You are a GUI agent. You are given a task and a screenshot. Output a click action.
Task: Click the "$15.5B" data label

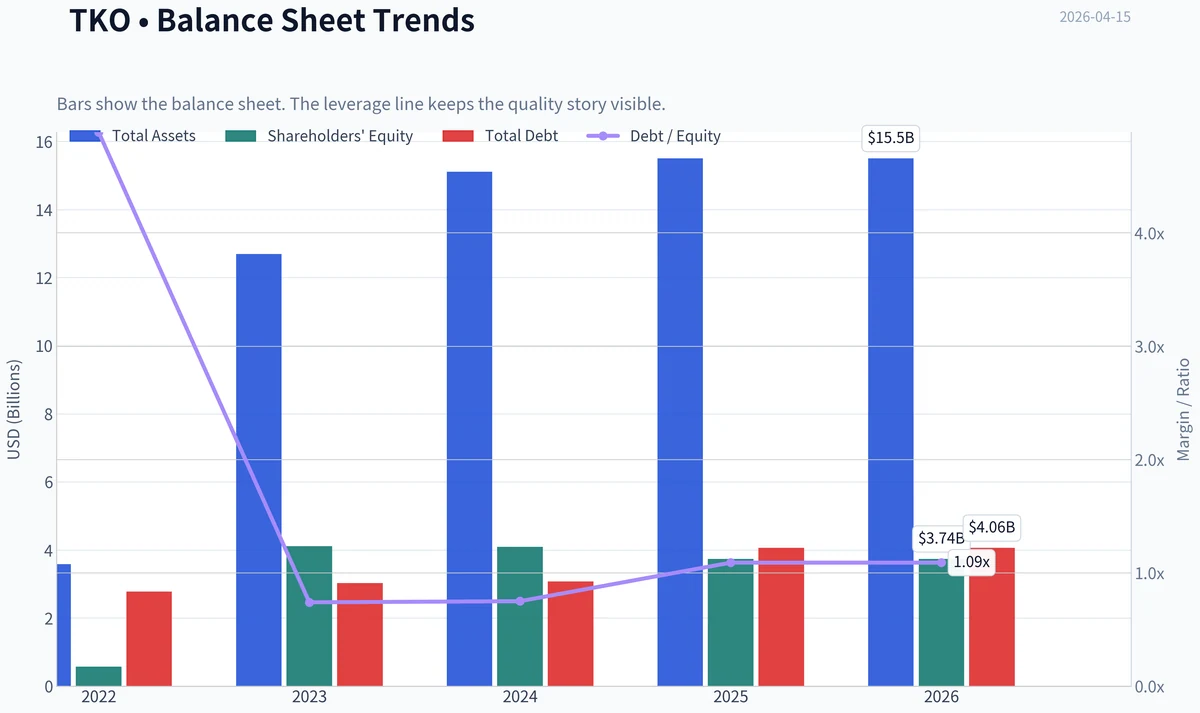click(891, 138)
